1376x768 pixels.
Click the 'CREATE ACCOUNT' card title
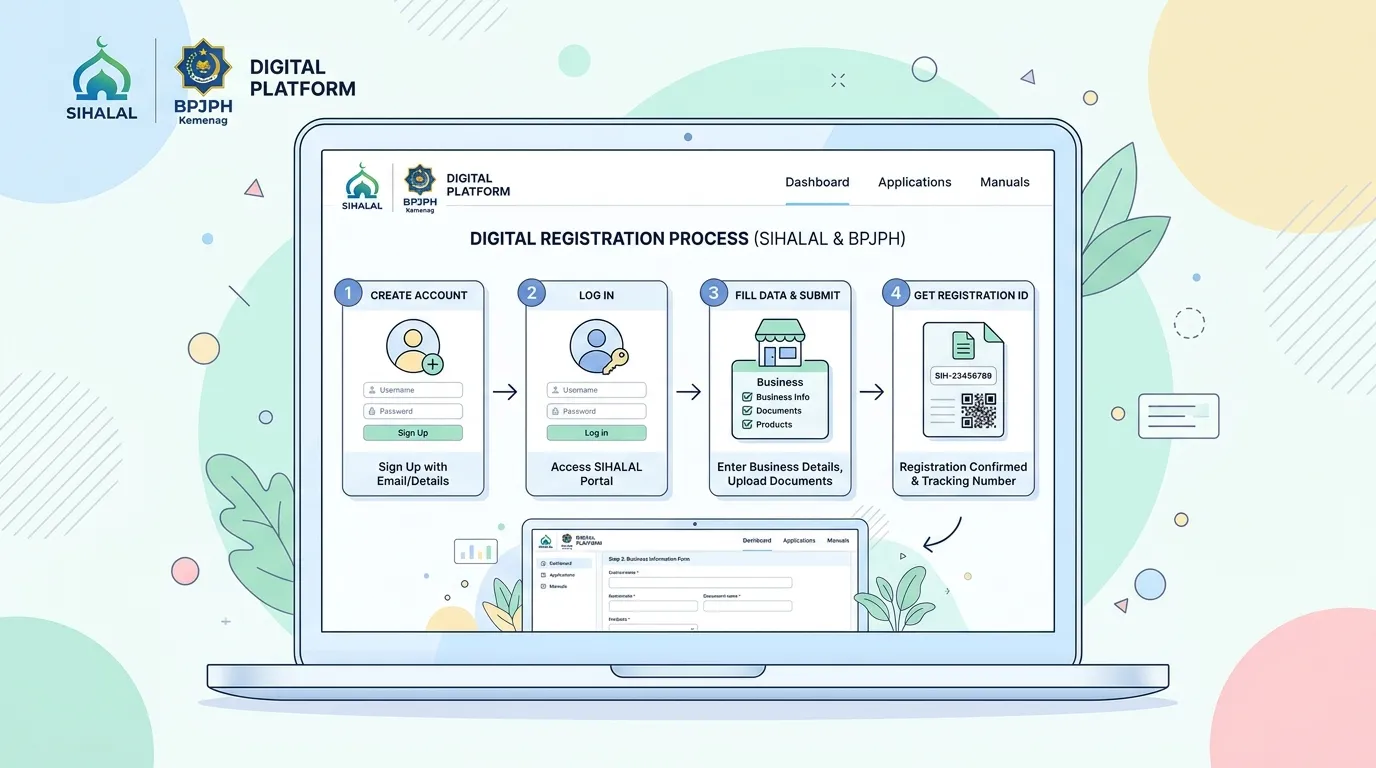(419, 295)
